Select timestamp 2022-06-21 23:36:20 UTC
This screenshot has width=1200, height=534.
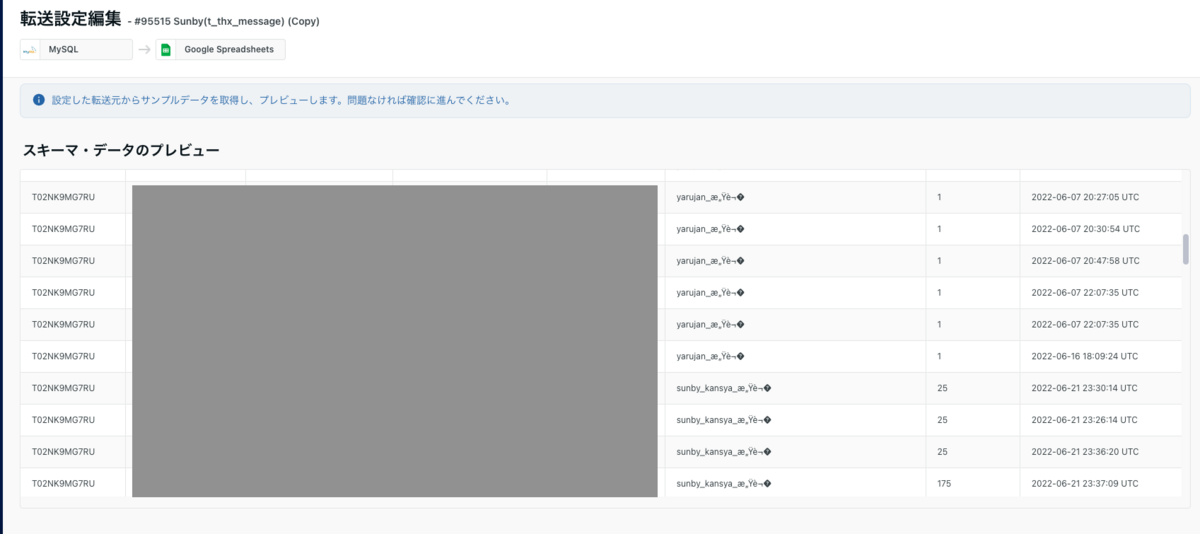[1085, 451]
